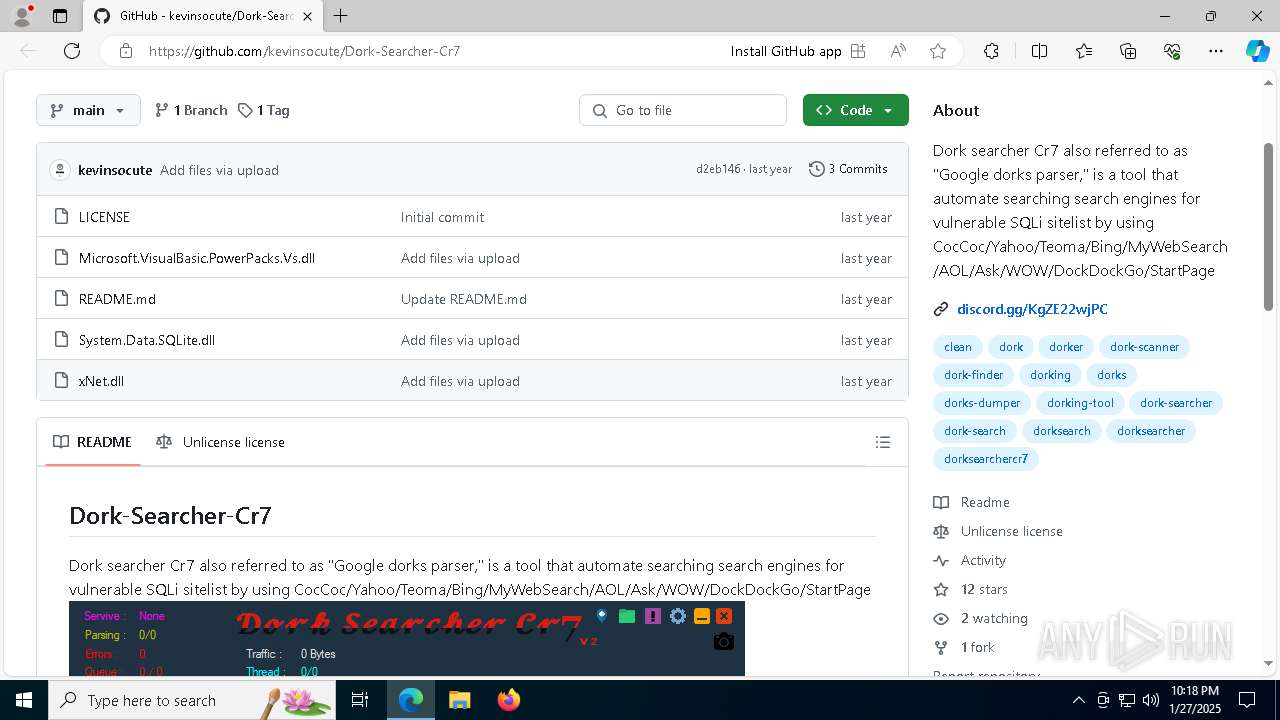Select the Unlicense license tab
Image resolution: width=1280 pixels, height=720 pixels.
[x=220, y=442]
